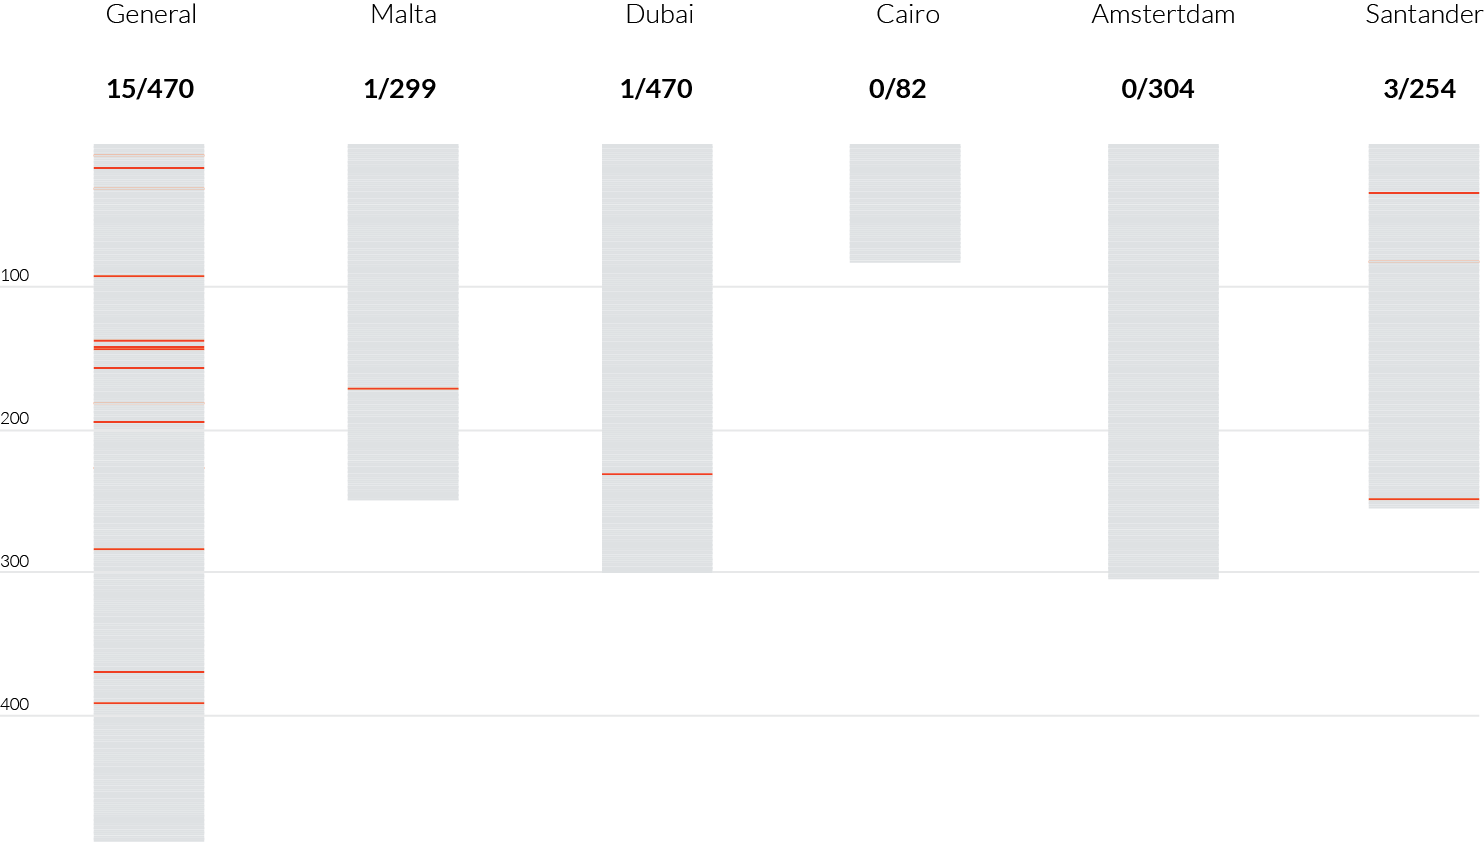Screen dimensions: 1484x842
Task: Click the gray Cairo bar
Action: click(905, 203)
